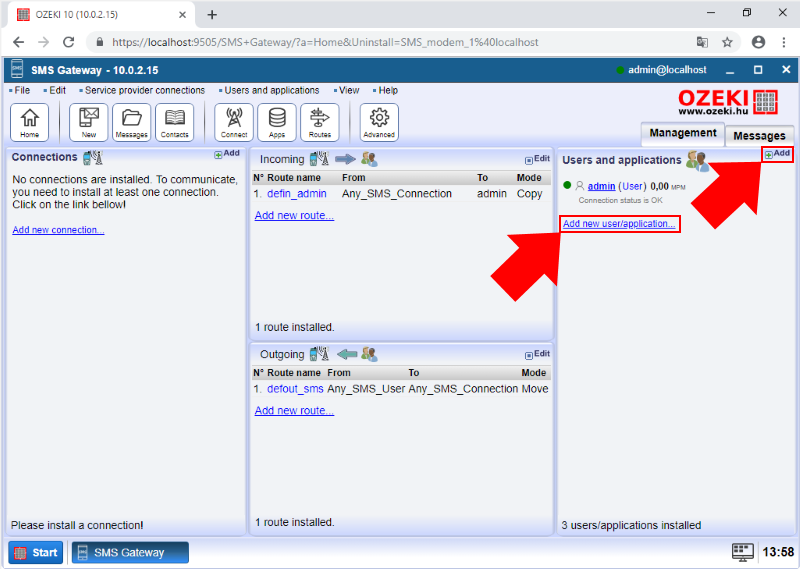The width and height of the screenshot is (800, 569).
Task: Click the browser address bar URL
Action: [325, 42]
